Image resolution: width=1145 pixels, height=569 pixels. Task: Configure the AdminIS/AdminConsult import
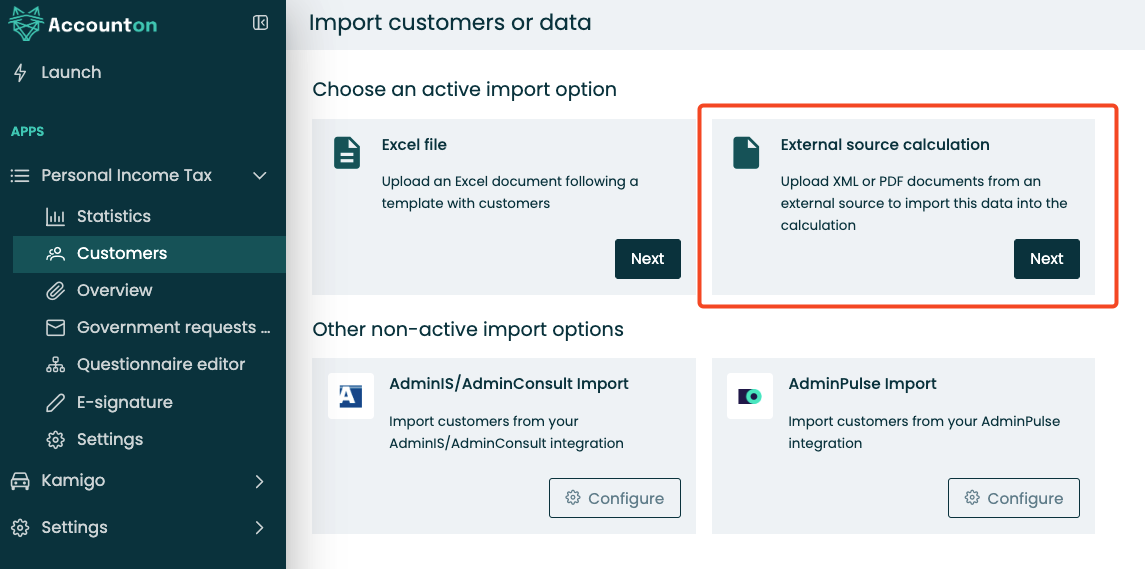coord(615,498)
